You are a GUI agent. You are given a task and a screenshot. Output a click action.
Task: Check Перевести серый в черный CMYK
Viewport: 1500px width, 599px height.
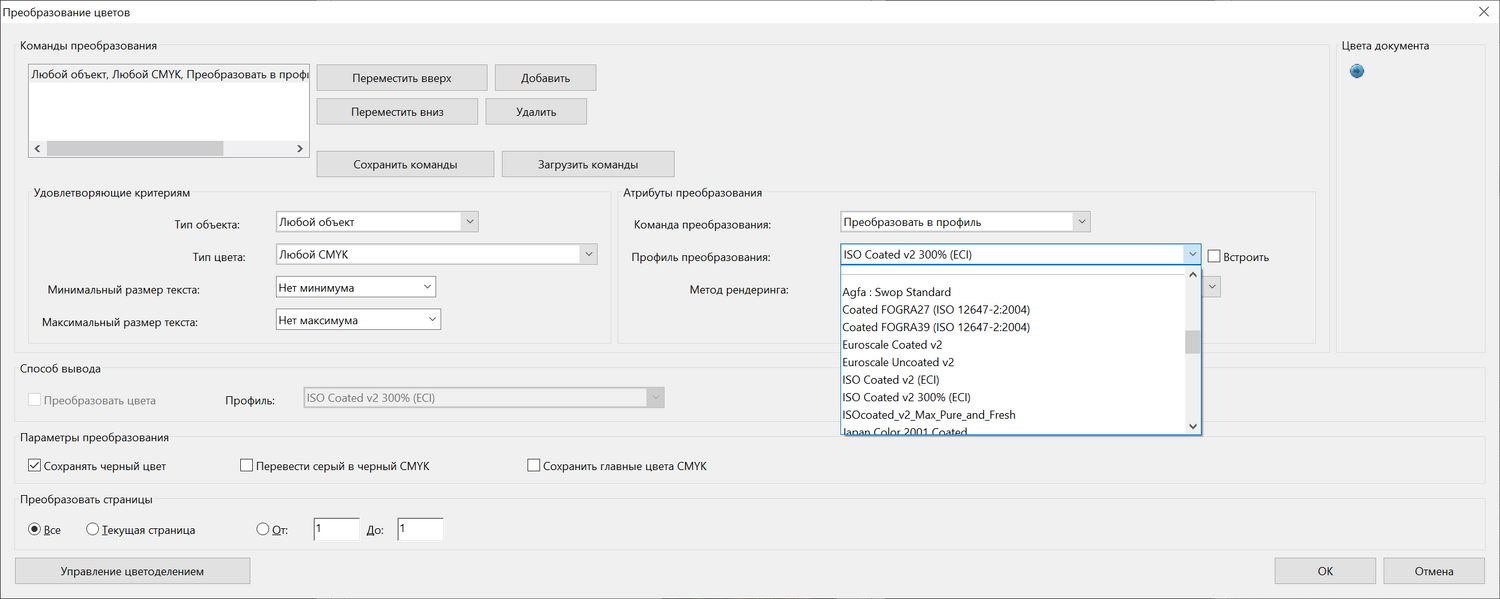[x=247, y=465]
